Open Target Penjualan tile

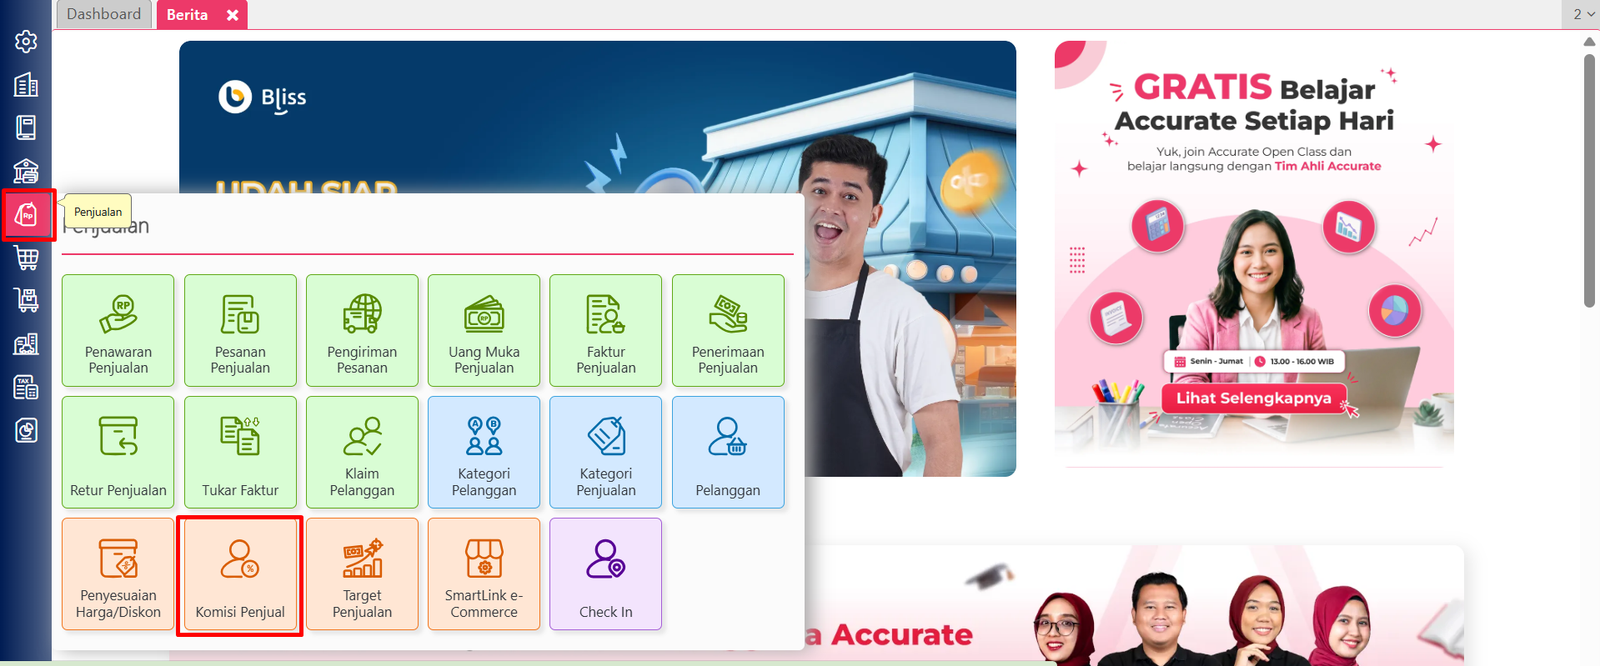(362, 574)
